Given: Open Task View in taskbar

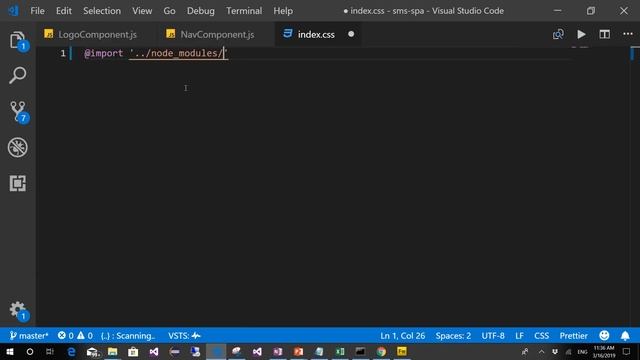Looking at the screenshot, I should [50, 351].
